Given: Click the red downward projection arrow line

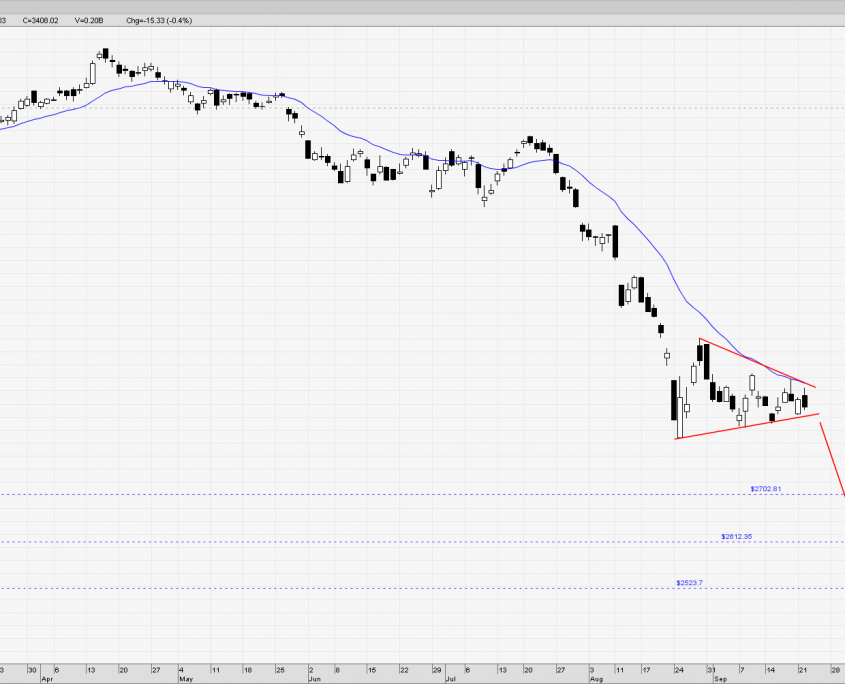Looking at the screenshot, I should (833, 460).
